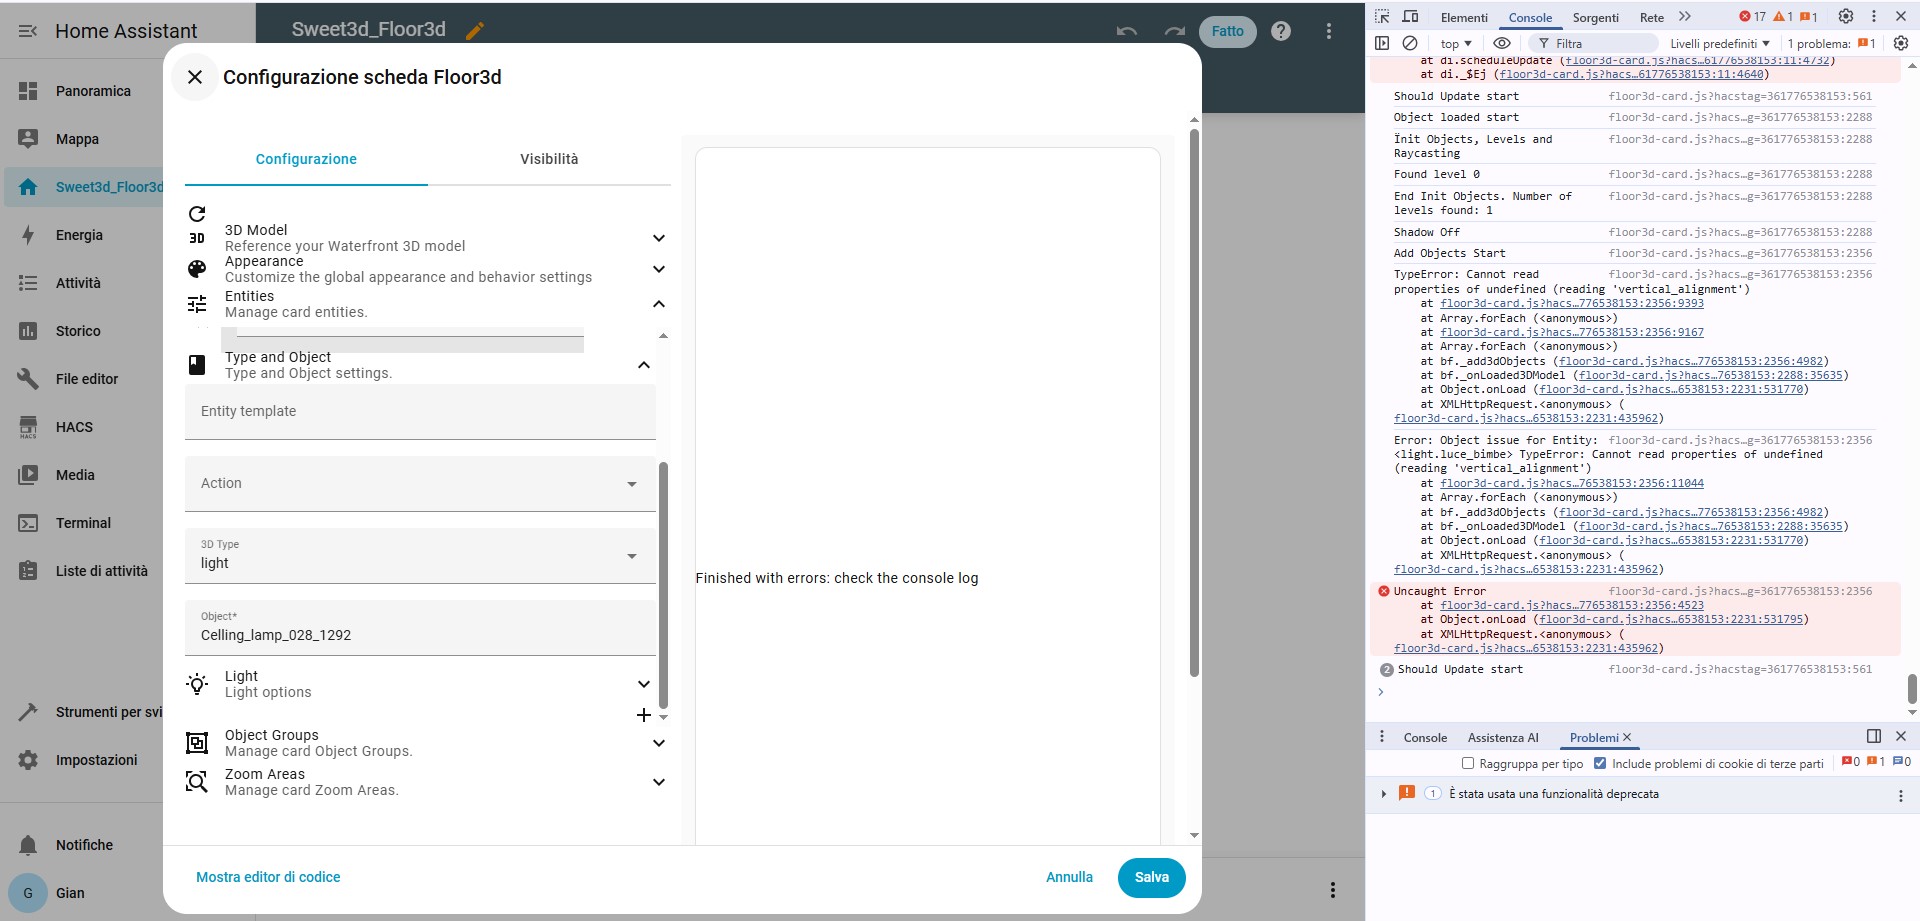Open the Action dropdown
The height and width of the screenshot is (921, 1920).
click(420, 483)
